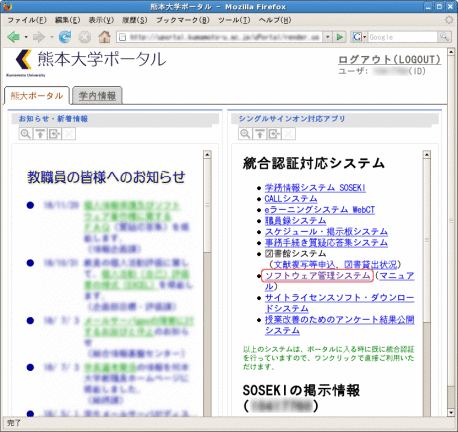Switch to the 学内情報 tab
Viewport: 458px width, 432px height.
pyautogui.click(x=97, y=96)
